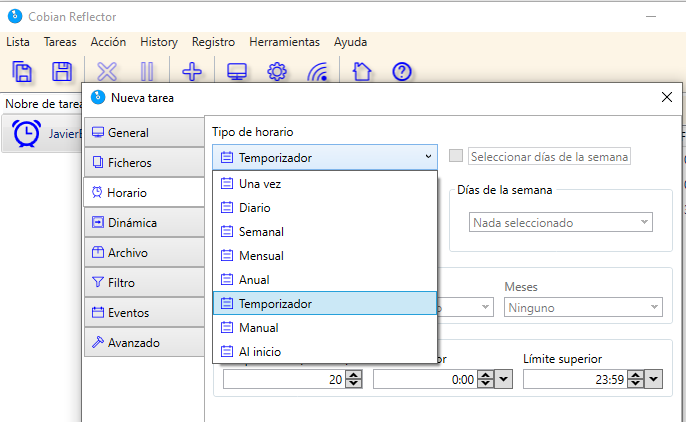The image size is (686, 422).
Task: Open the Archivo tab
Action: pyautogui.click(x=144, y=253)
